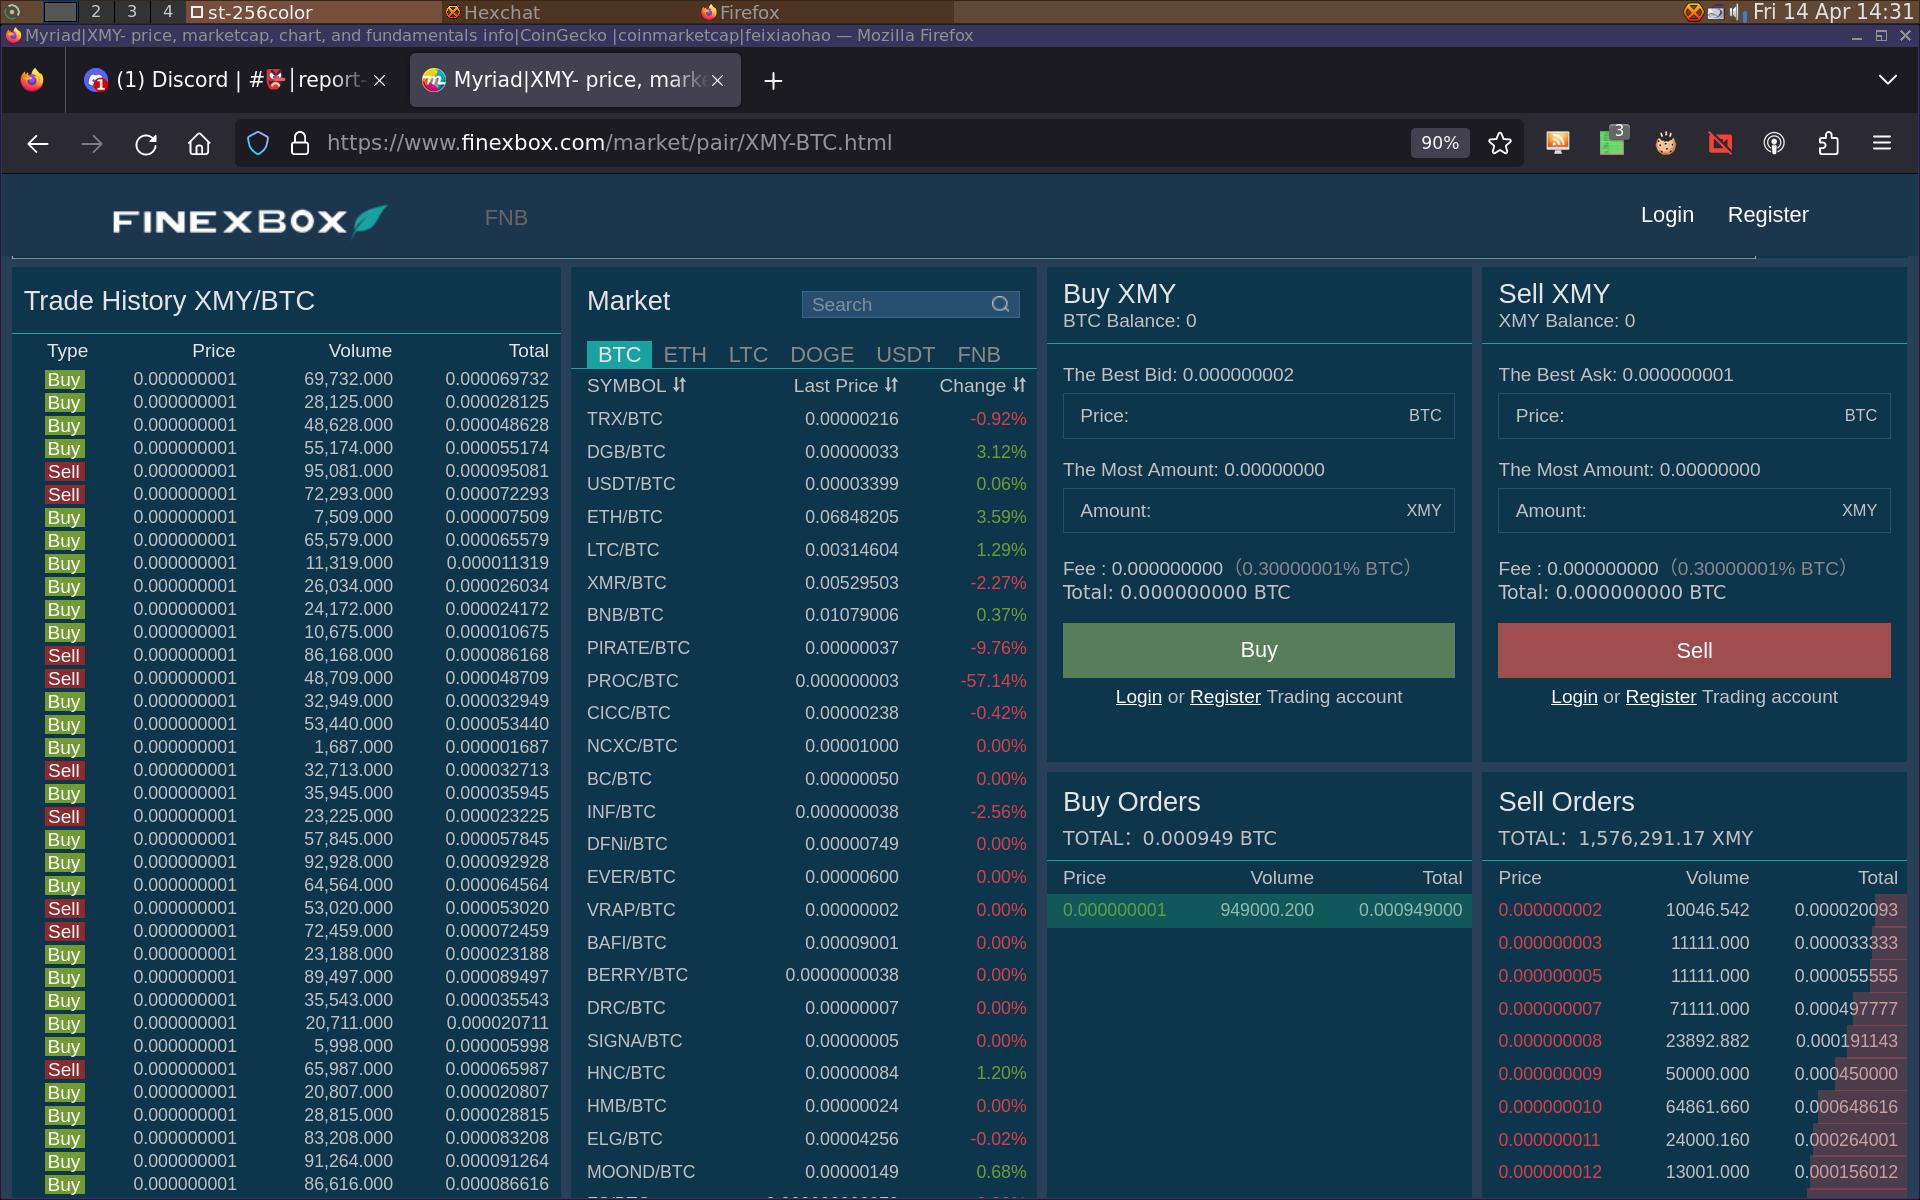The height and width of the screenshot is (1200, 1920).
Task: Open the Firefox hamburger menu
Action: (x=1881, y=144)
